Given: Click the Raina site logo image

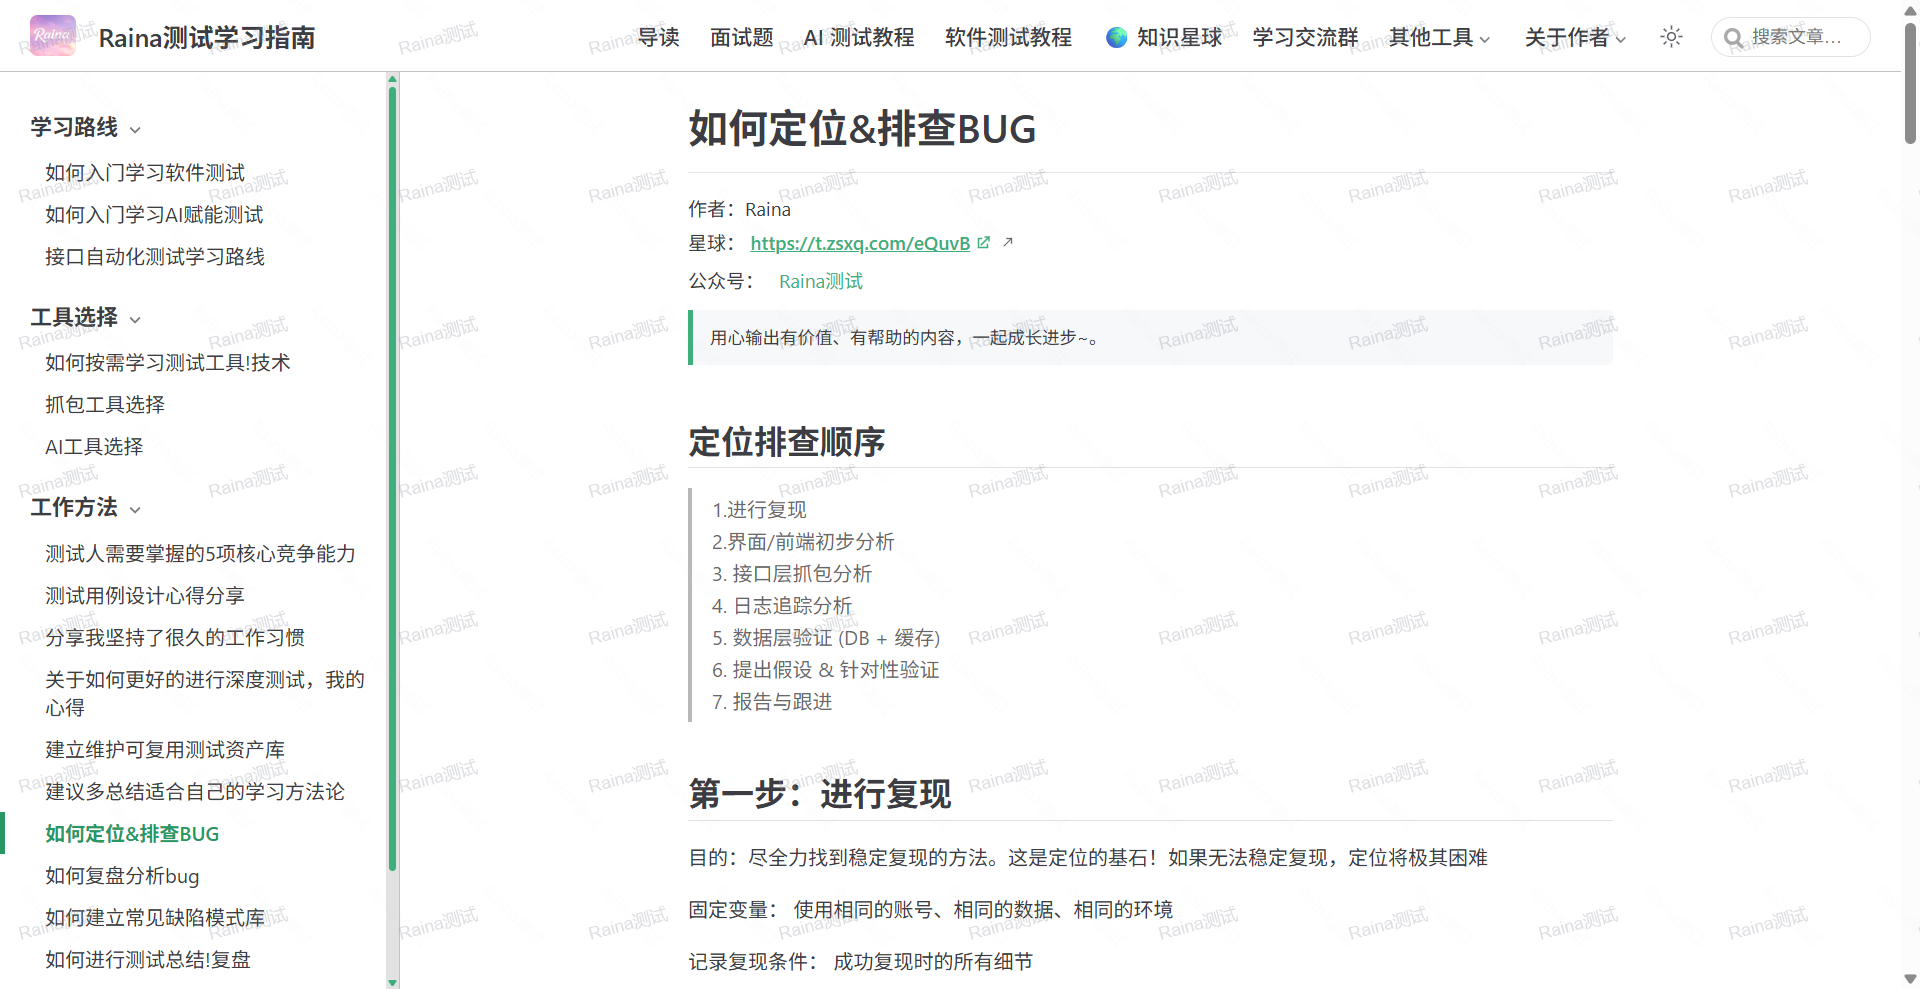Looking at the screenshot, I should [53, 36].
